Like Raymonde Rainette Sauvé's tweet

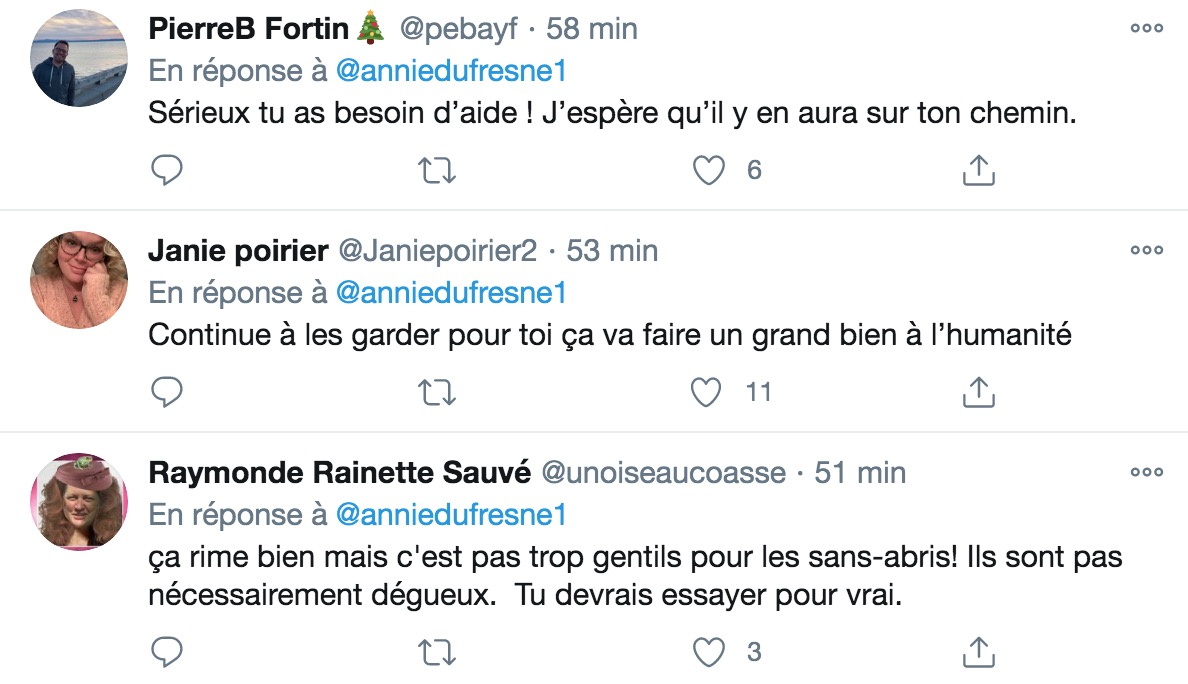[x=708, y=652]
